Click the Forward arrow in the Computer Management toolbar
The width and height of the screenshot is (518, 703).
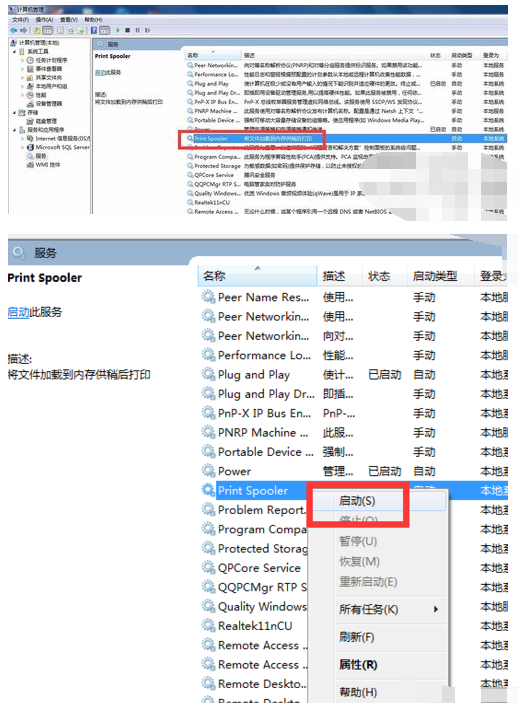[23, 30]
